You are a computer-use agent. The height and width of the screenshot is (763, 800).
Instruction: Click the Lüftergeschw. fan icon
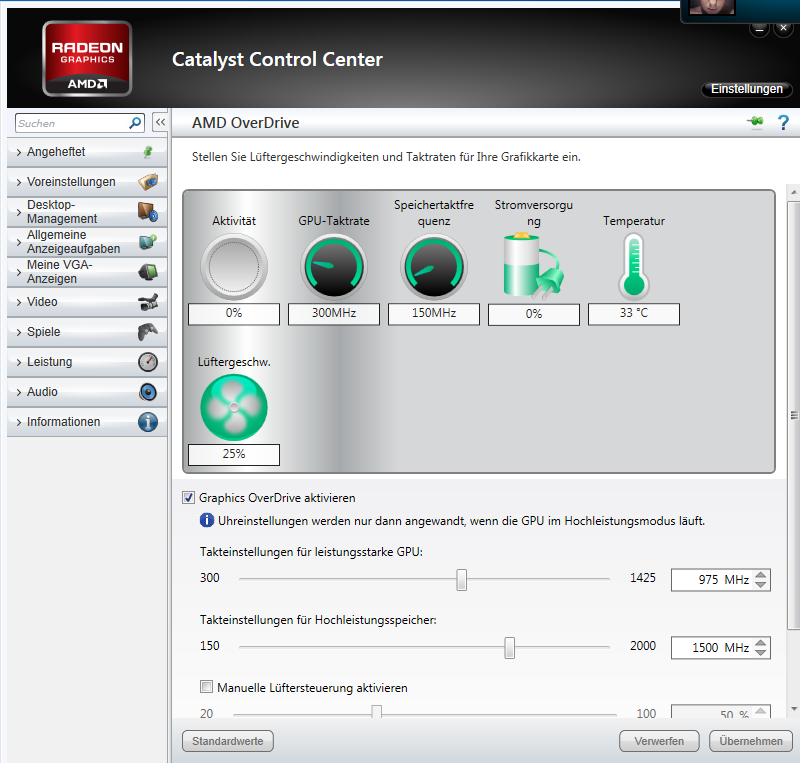click(x=234, y=407)
